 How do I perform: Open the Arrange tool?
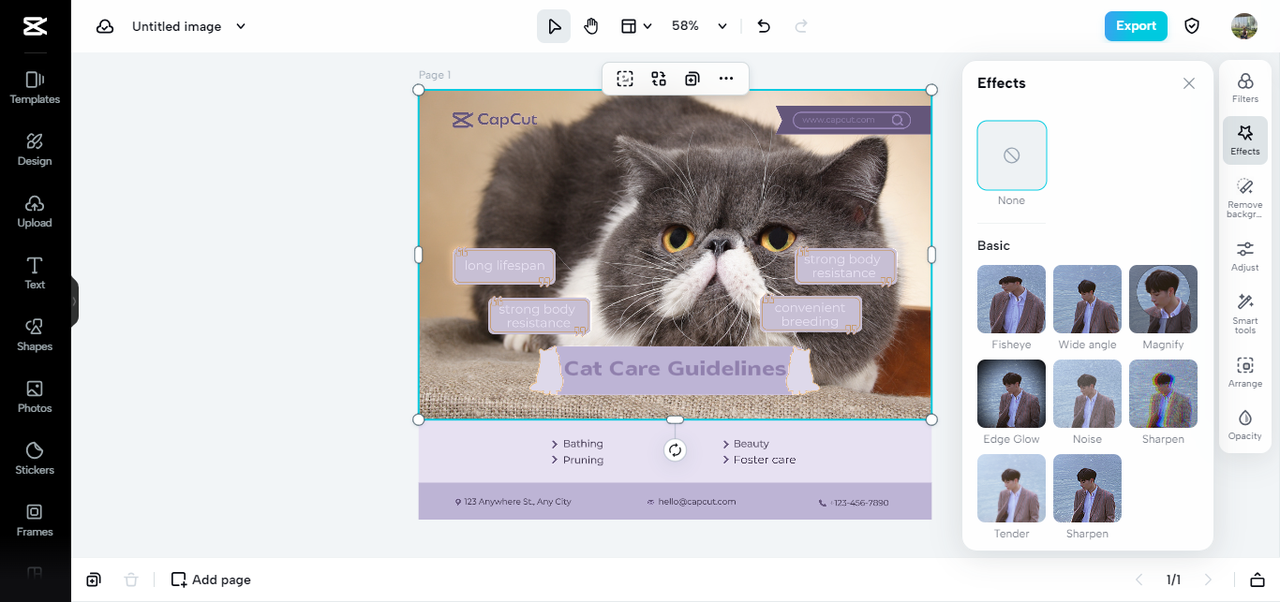coord(1245,371)
